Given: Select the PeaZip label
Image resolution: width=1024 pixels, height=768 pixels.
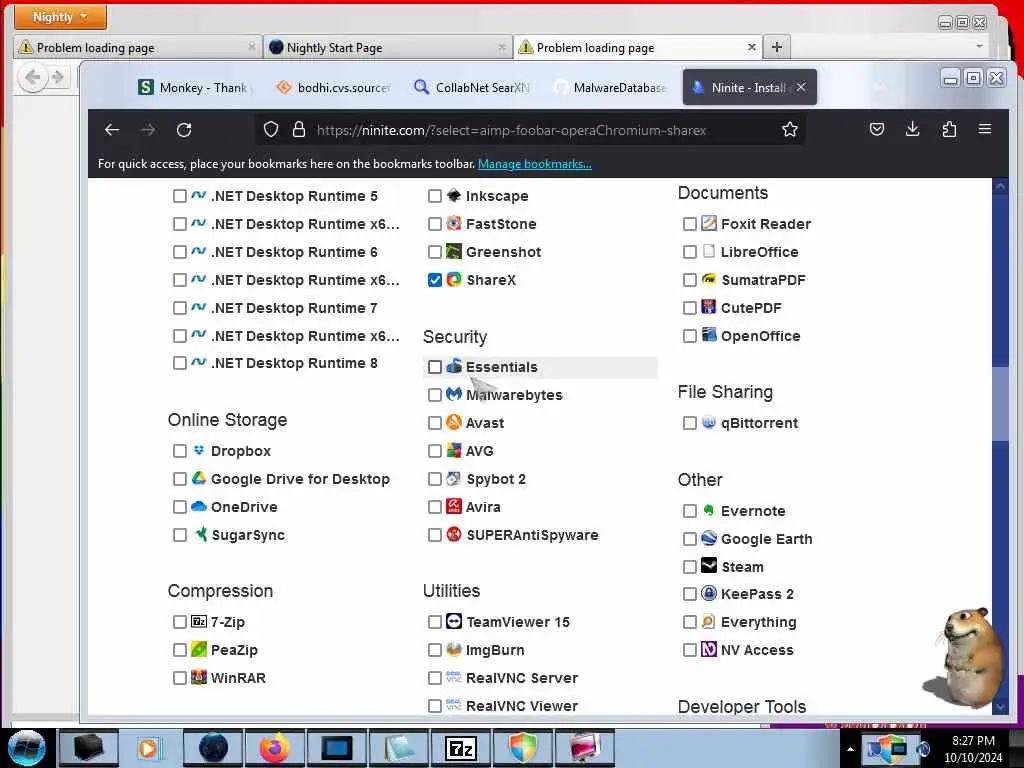Looking at the screenshot, I should (234, 650).
